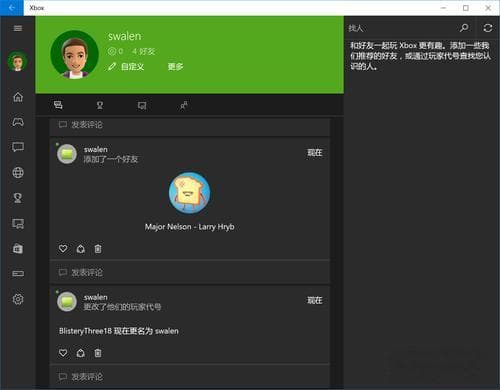Image resolution: width=500 pixels, height=390 pixels.
Task: Share the gamertag change post
Action: [x=81, y=353]
